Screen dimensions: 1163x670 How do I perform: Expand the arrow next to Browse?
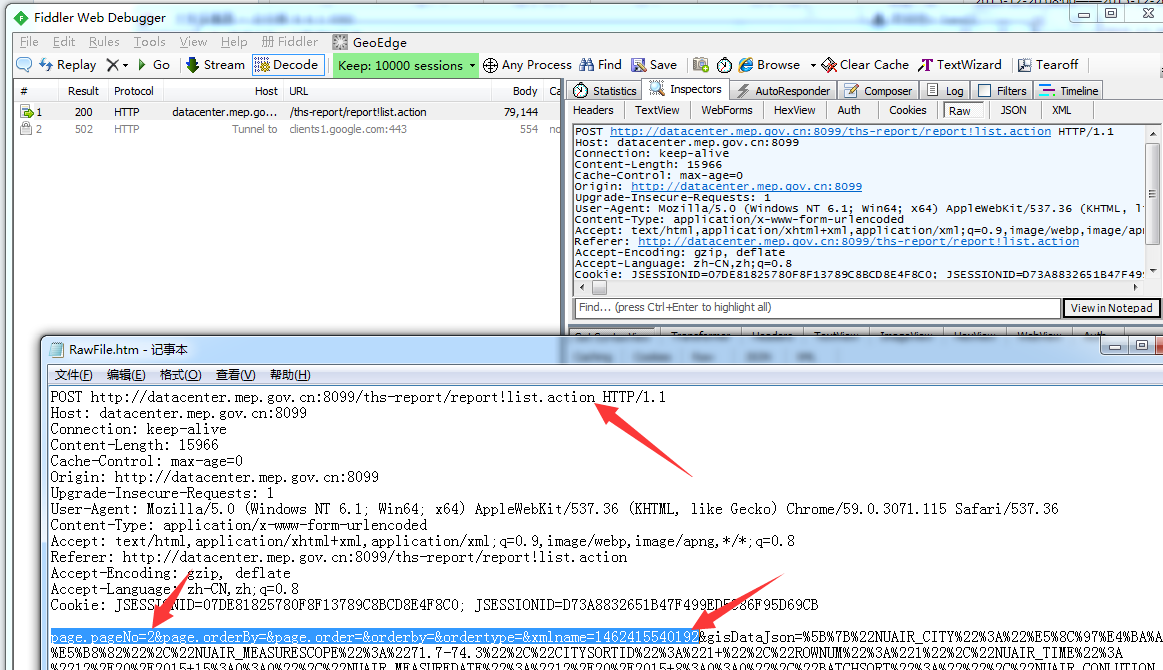(x=813, y=65)
